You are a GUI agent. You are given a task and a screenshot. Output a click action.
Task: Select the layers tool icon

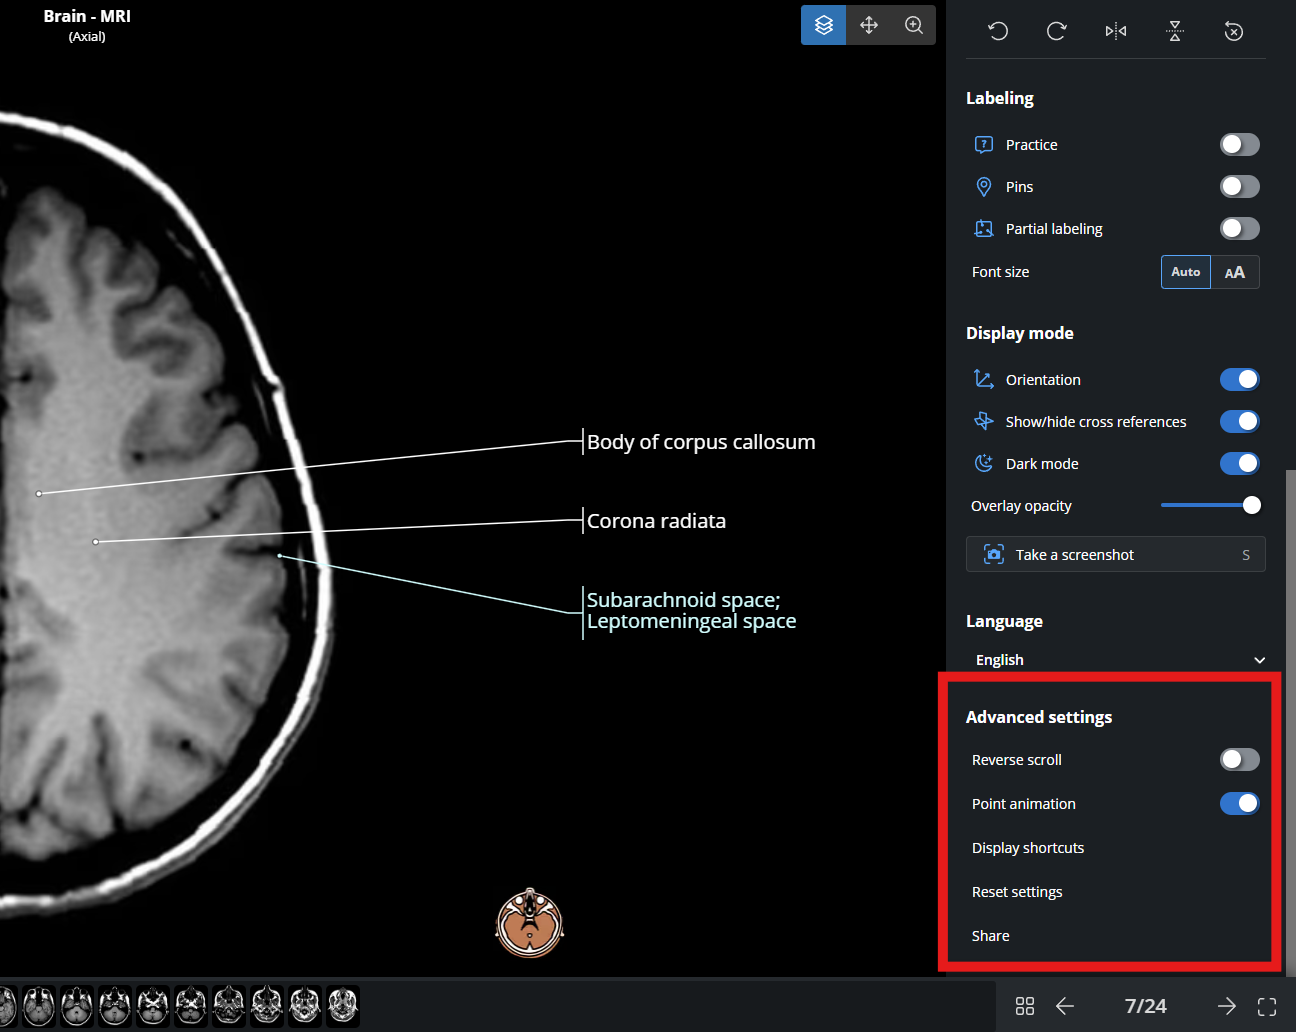(823, 25)
